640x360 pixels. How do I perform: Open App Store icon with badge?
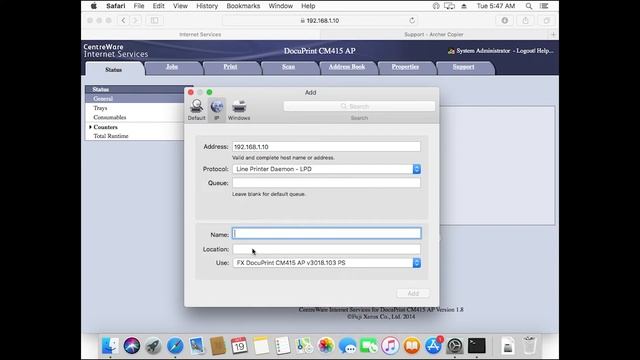(433, 346)
